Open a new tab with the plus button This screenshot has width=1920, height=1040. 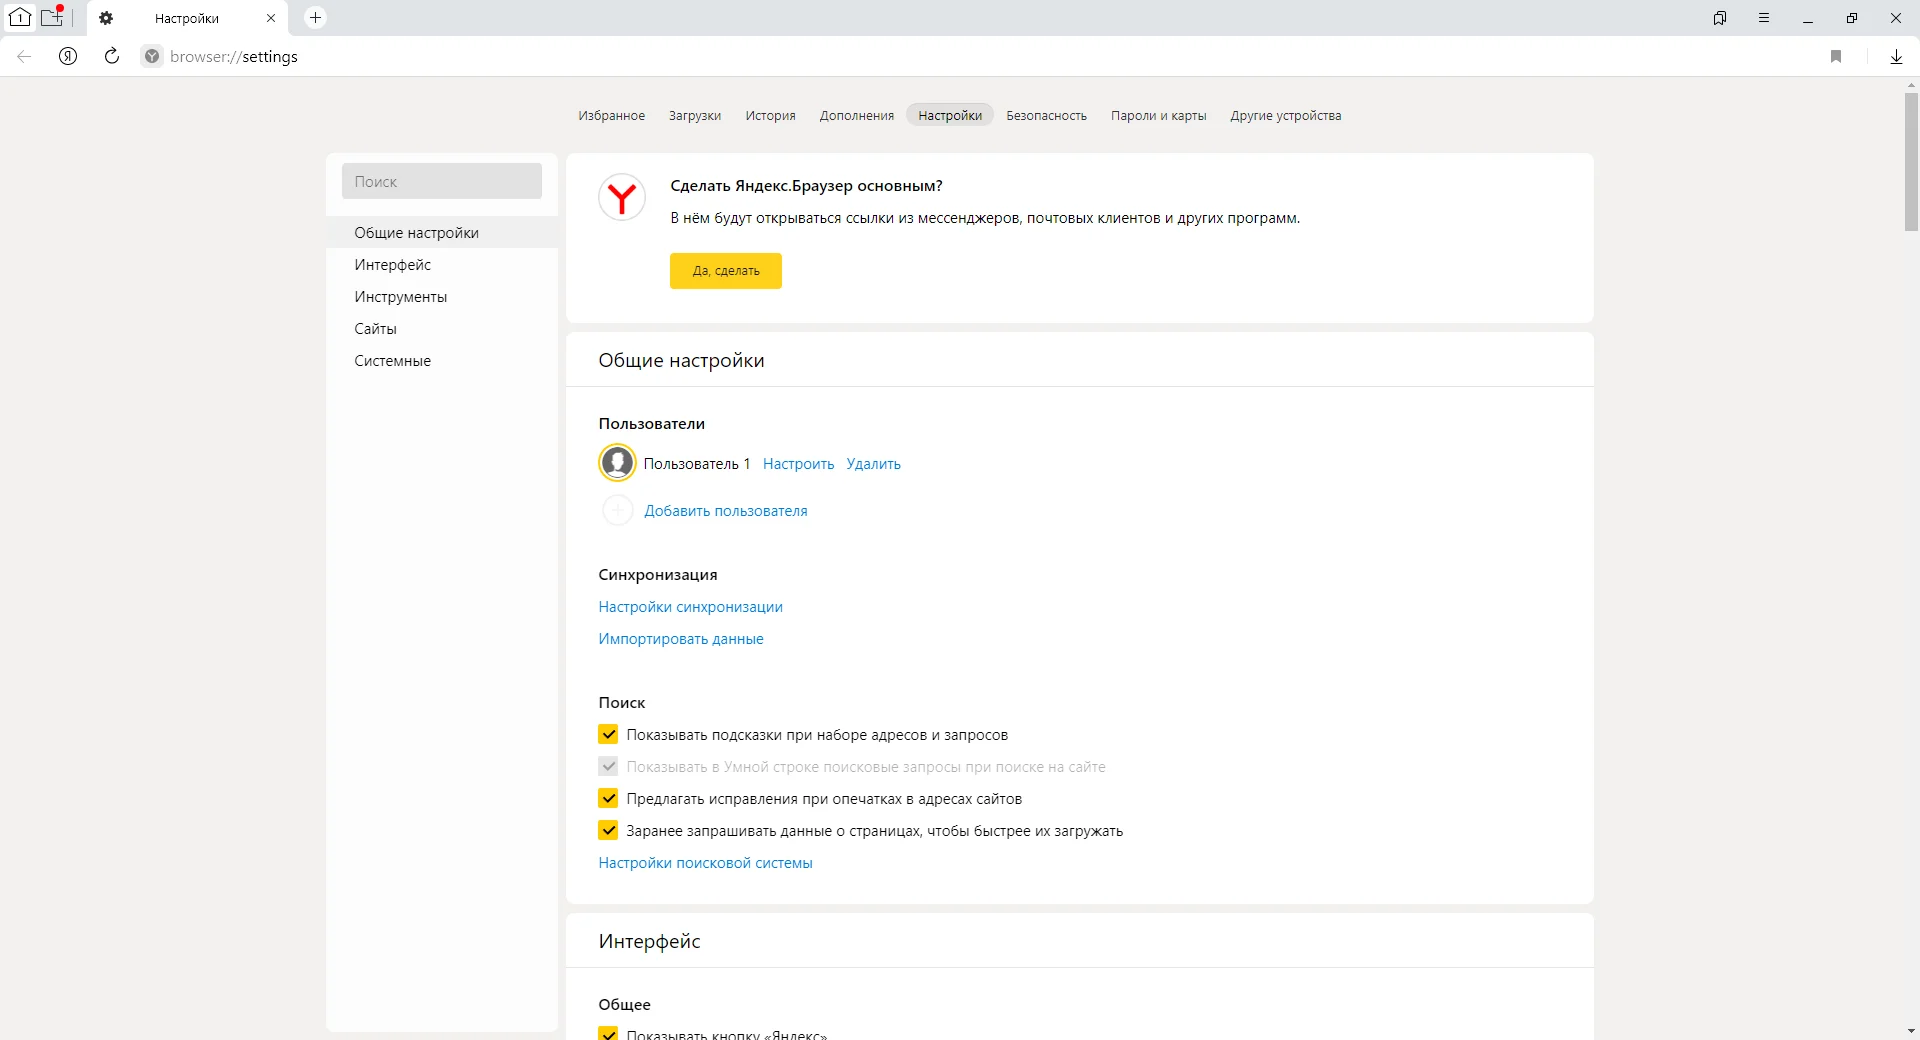tap(315, 17)
